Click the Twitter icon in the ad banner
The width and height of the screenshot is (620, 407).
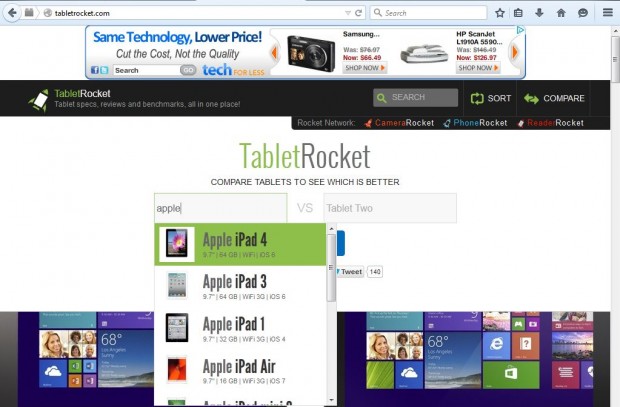pos(104,70)
